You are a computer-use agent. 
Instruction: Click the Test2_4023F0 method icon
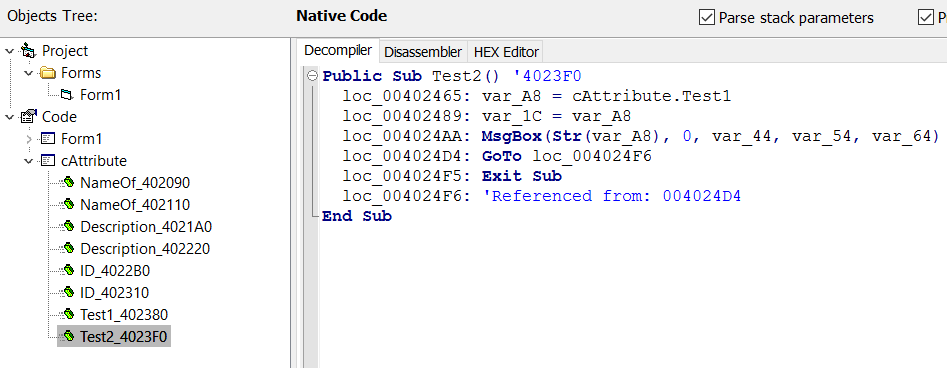(68, 337)
